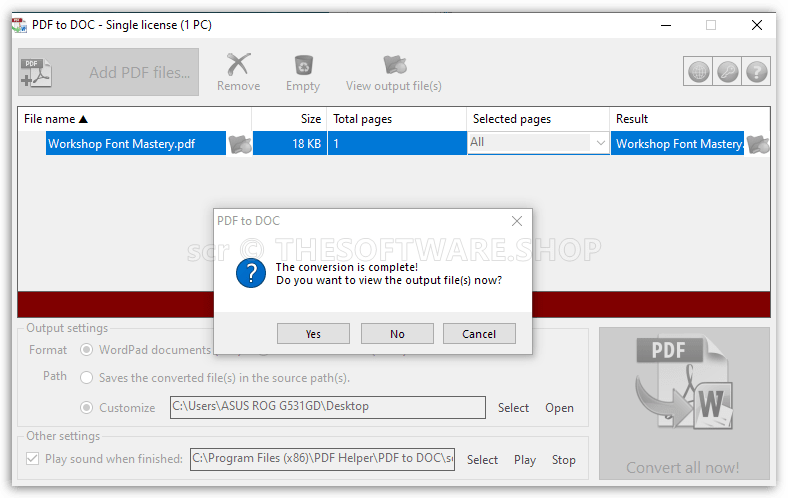Click Open next to the output path
Viewport: 788px width, 498px height.
pyautogui.click(x=559, y=408)
